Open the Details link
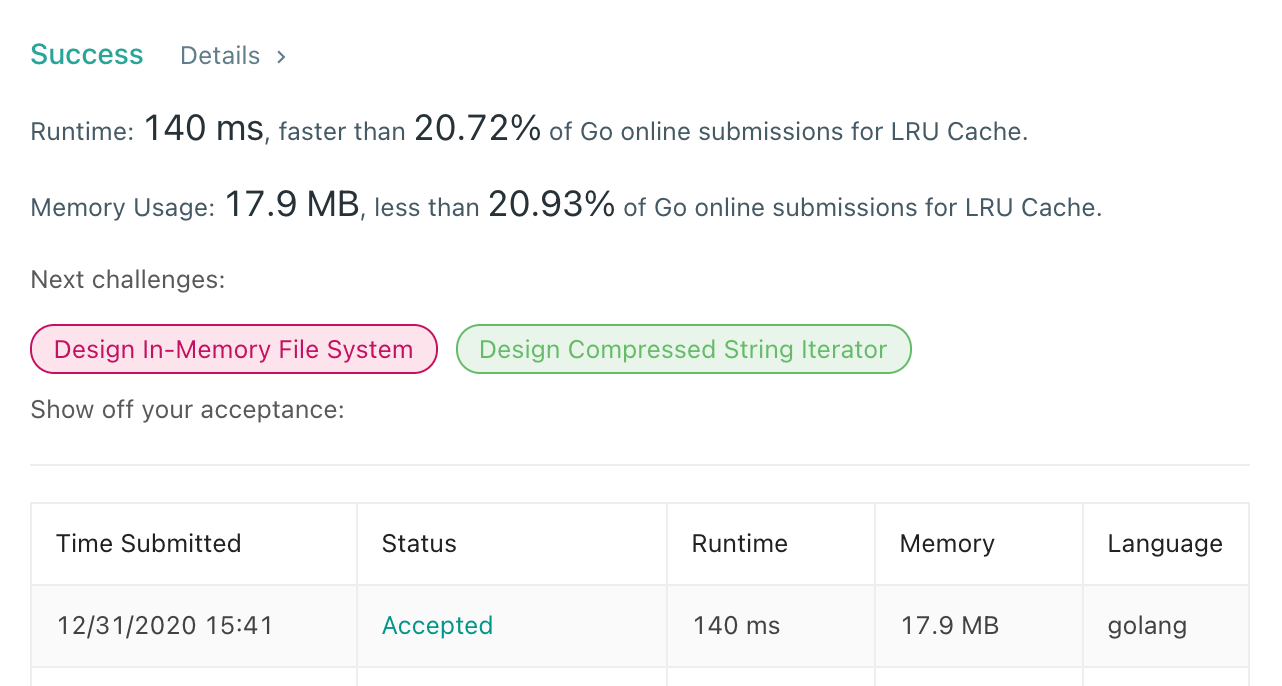The height and width of the screenshot is (686, 1282). click(x=220, y=56)
